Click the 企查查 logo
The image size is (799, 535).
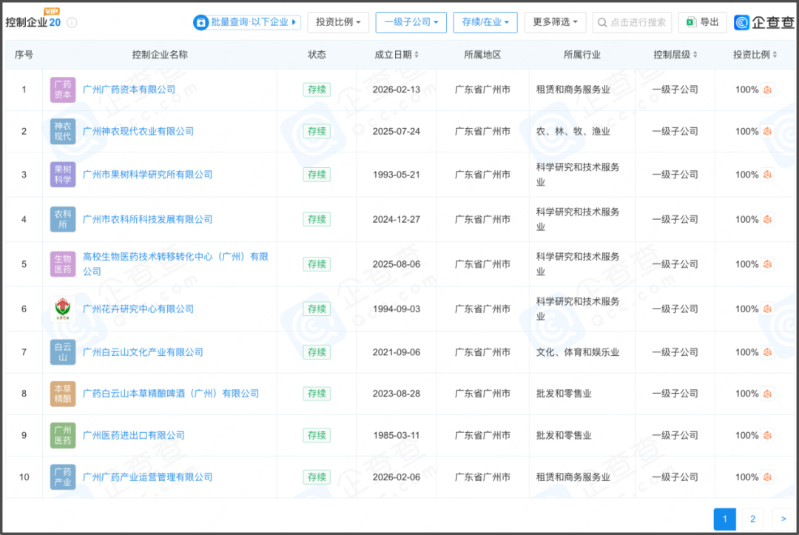tap(764, 22)
